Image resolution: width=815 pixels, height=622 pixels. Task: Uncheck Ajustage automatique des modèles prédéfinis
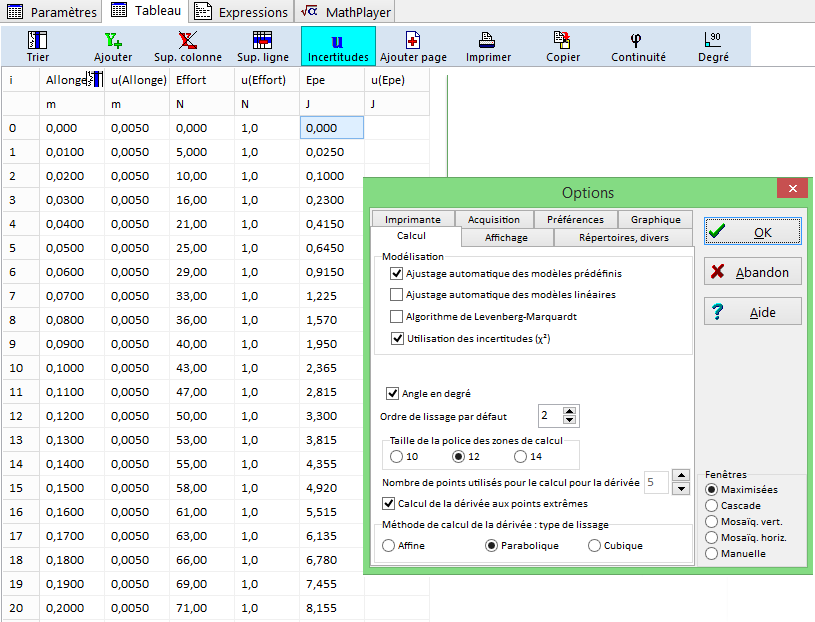coord(397,273)
